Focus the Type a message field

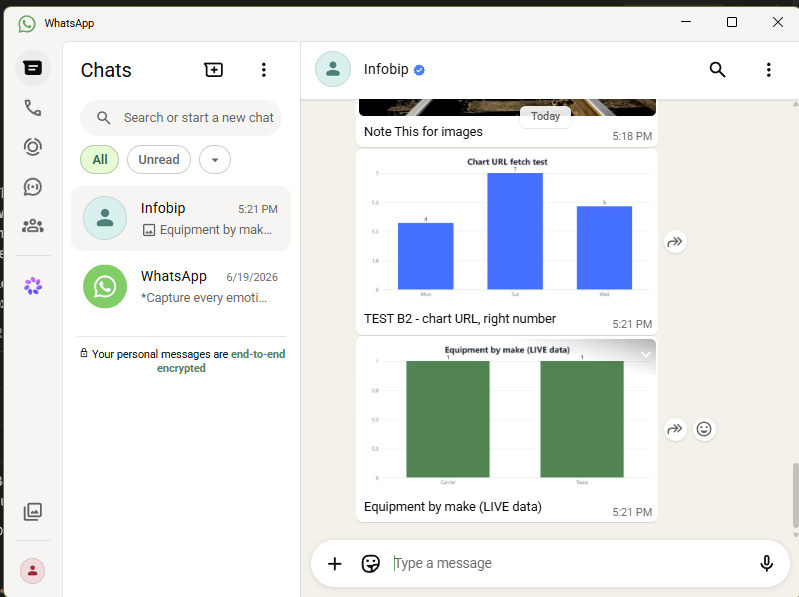point(571,563)
